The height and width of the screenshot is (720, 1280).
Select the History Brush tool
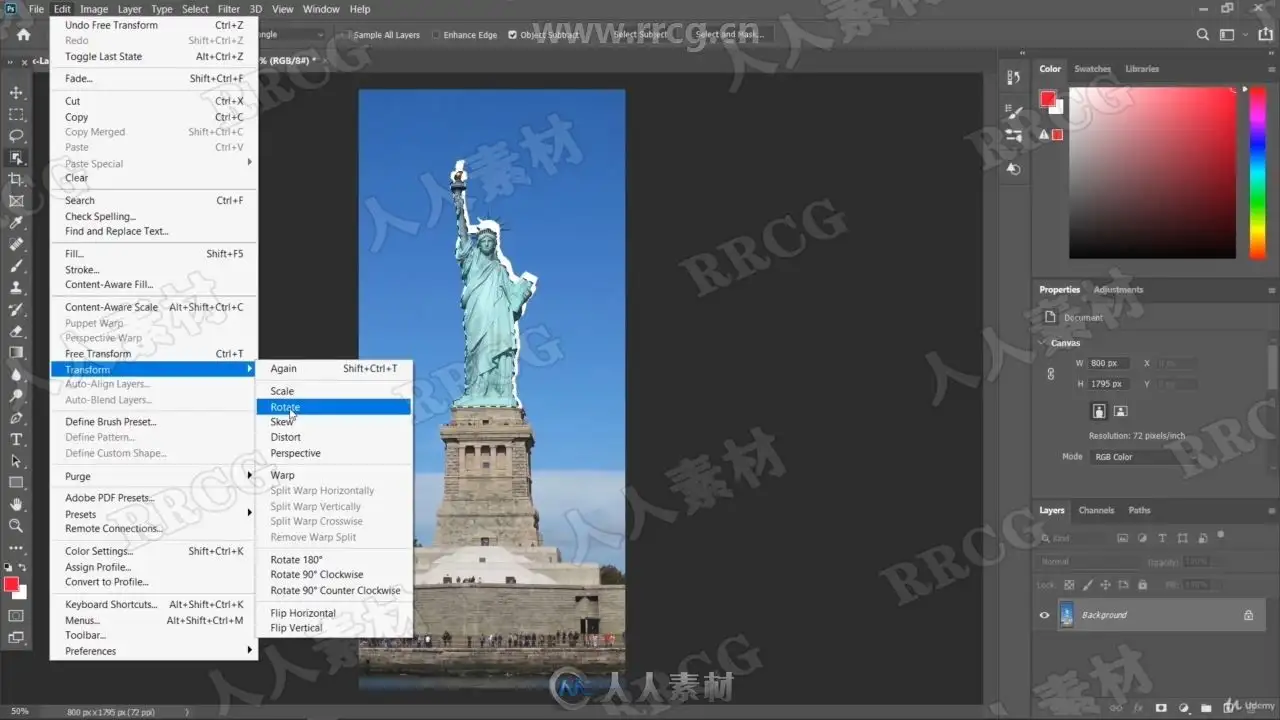point(16,309)
